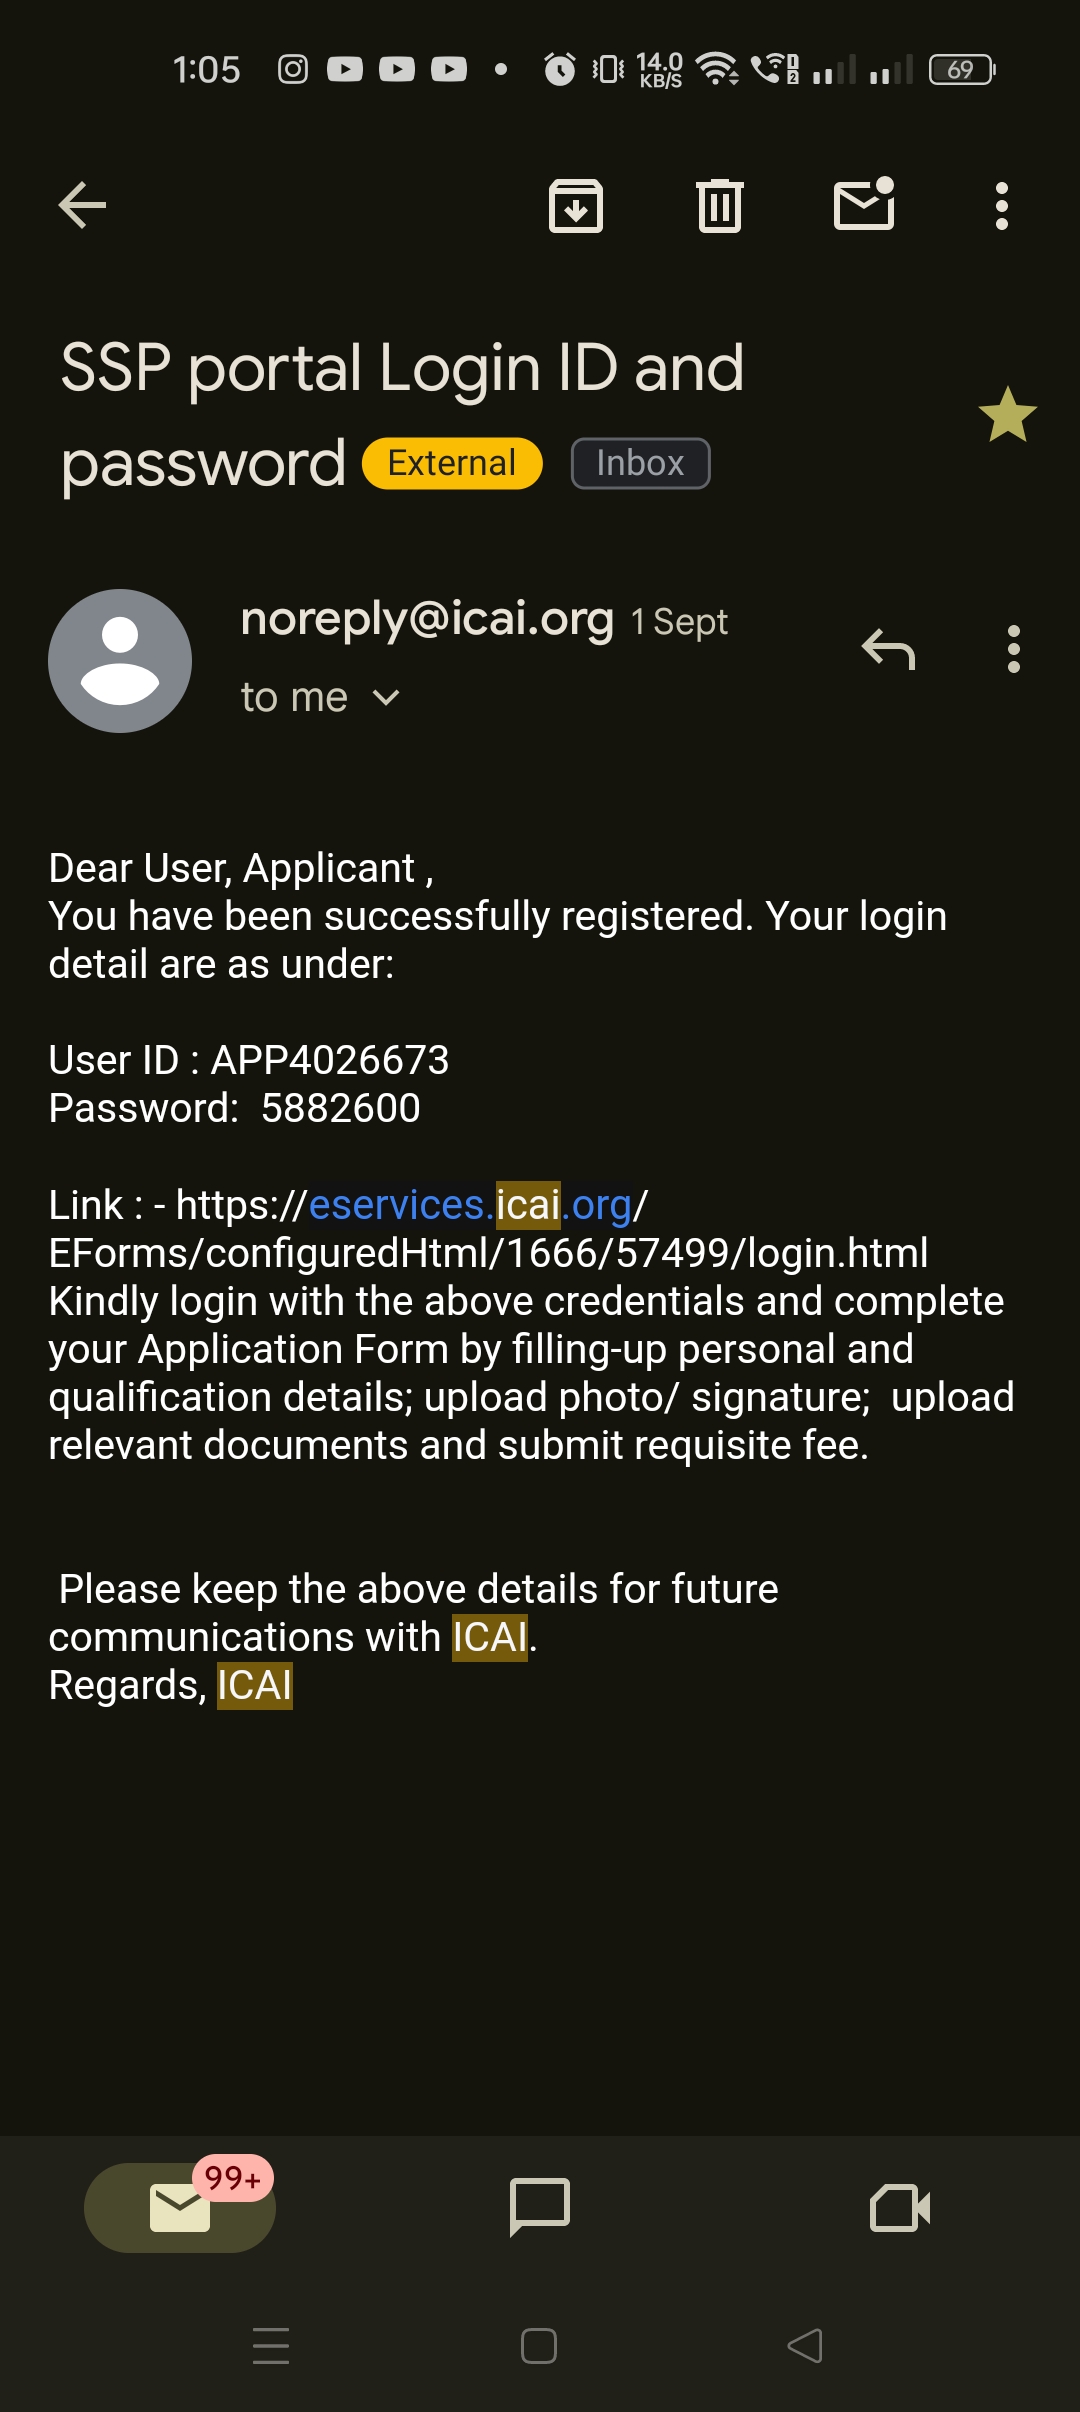Tap the sender name noreply@icai.org
Image resolution: width=1080 pixels, height=2412 pixels.
427,619
